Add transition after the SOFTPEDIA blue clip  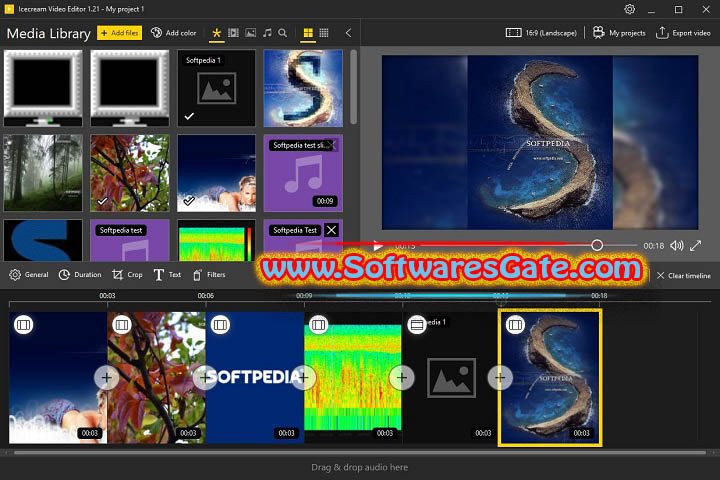click(x=304, y=378)
